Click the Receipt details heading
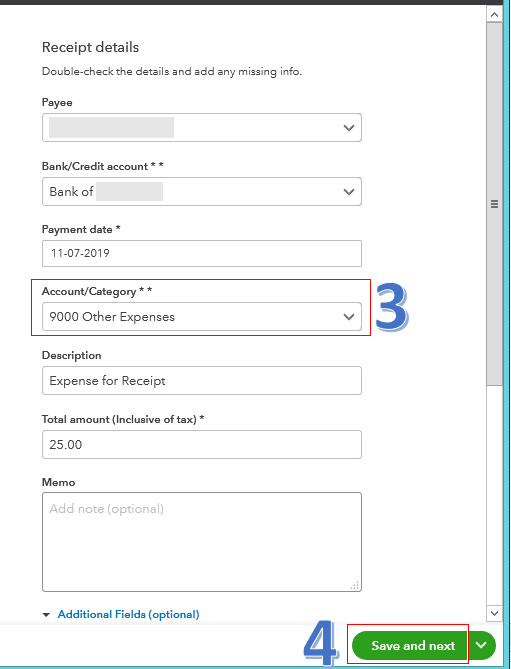Image resolution: width=511 pixels, height=669 pixels. click(90, 47)
